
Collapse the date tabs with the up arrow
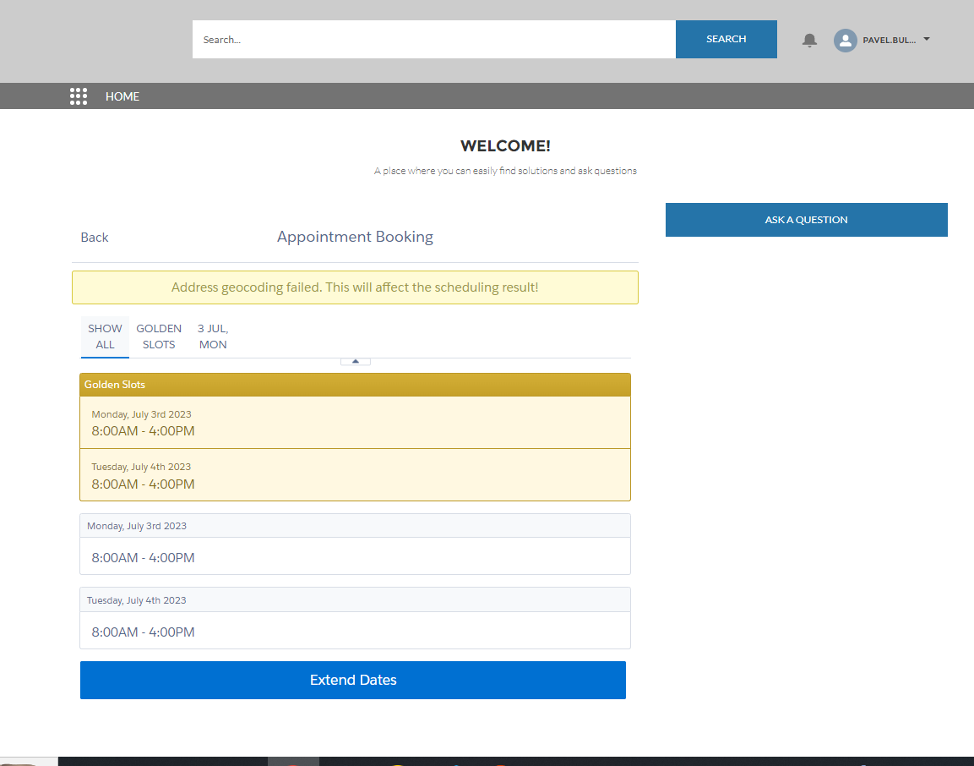(x=355, y=360)
